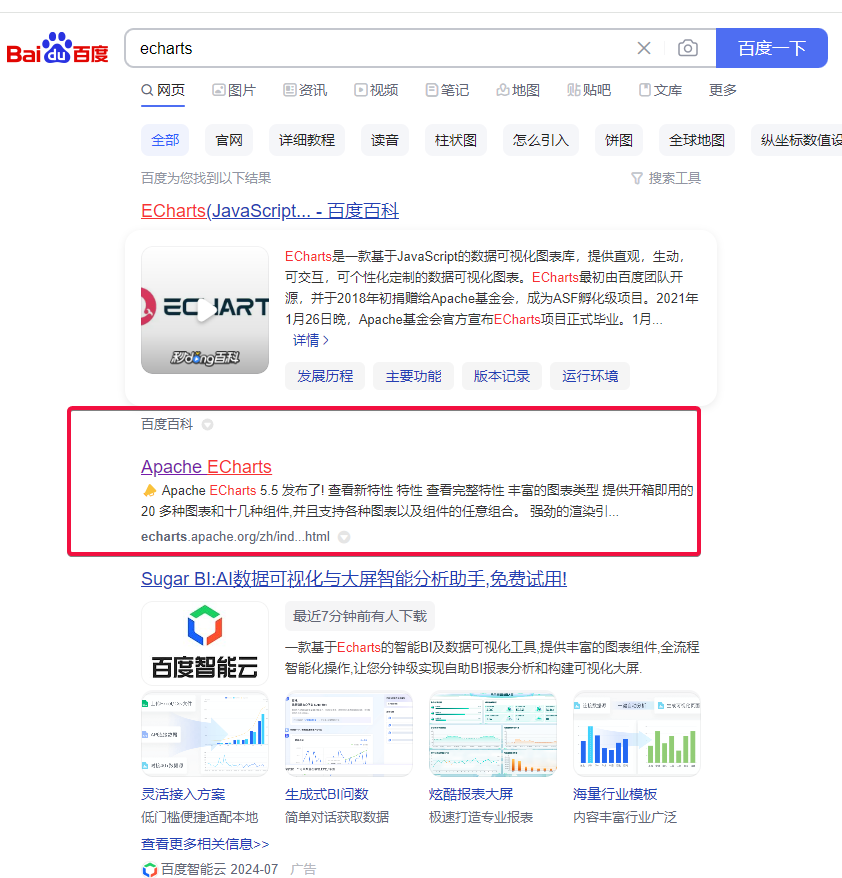Open 搜索工具 filter options
Viewport: 842px width, 878px height.
coord(666,178)
